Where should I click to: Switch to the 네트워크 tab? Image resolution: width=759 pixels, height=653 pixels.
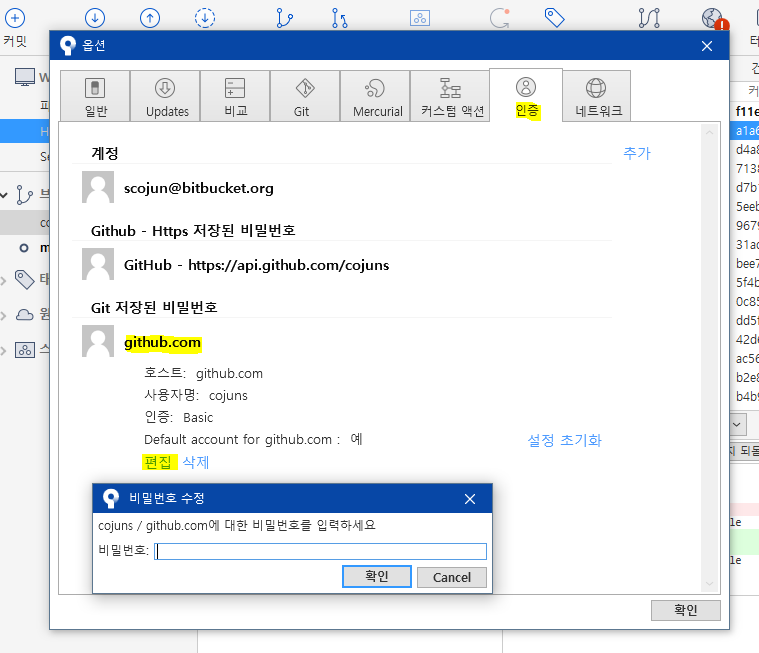tap(597, 96)
